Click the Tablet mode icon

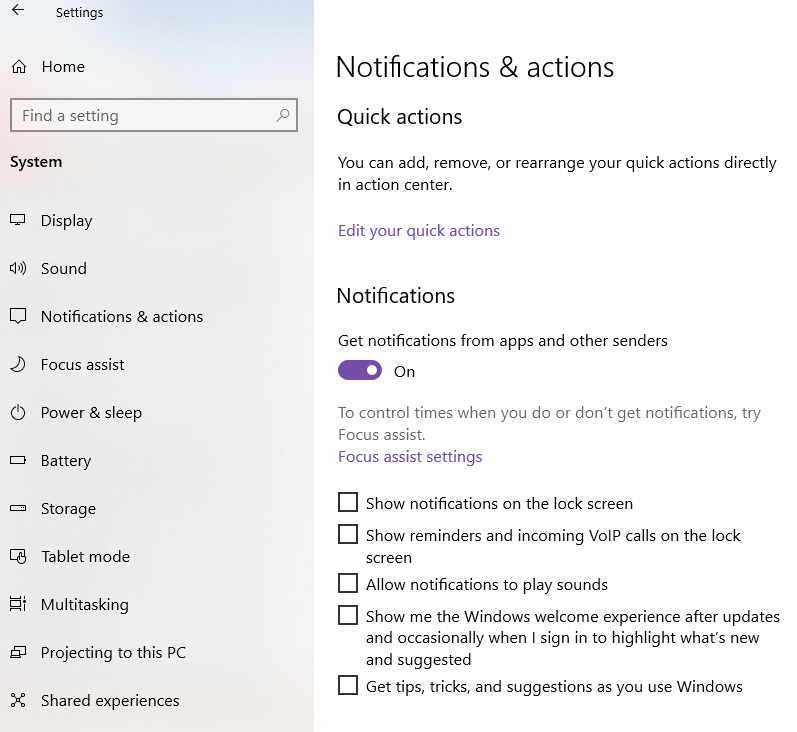pos(18,556)
